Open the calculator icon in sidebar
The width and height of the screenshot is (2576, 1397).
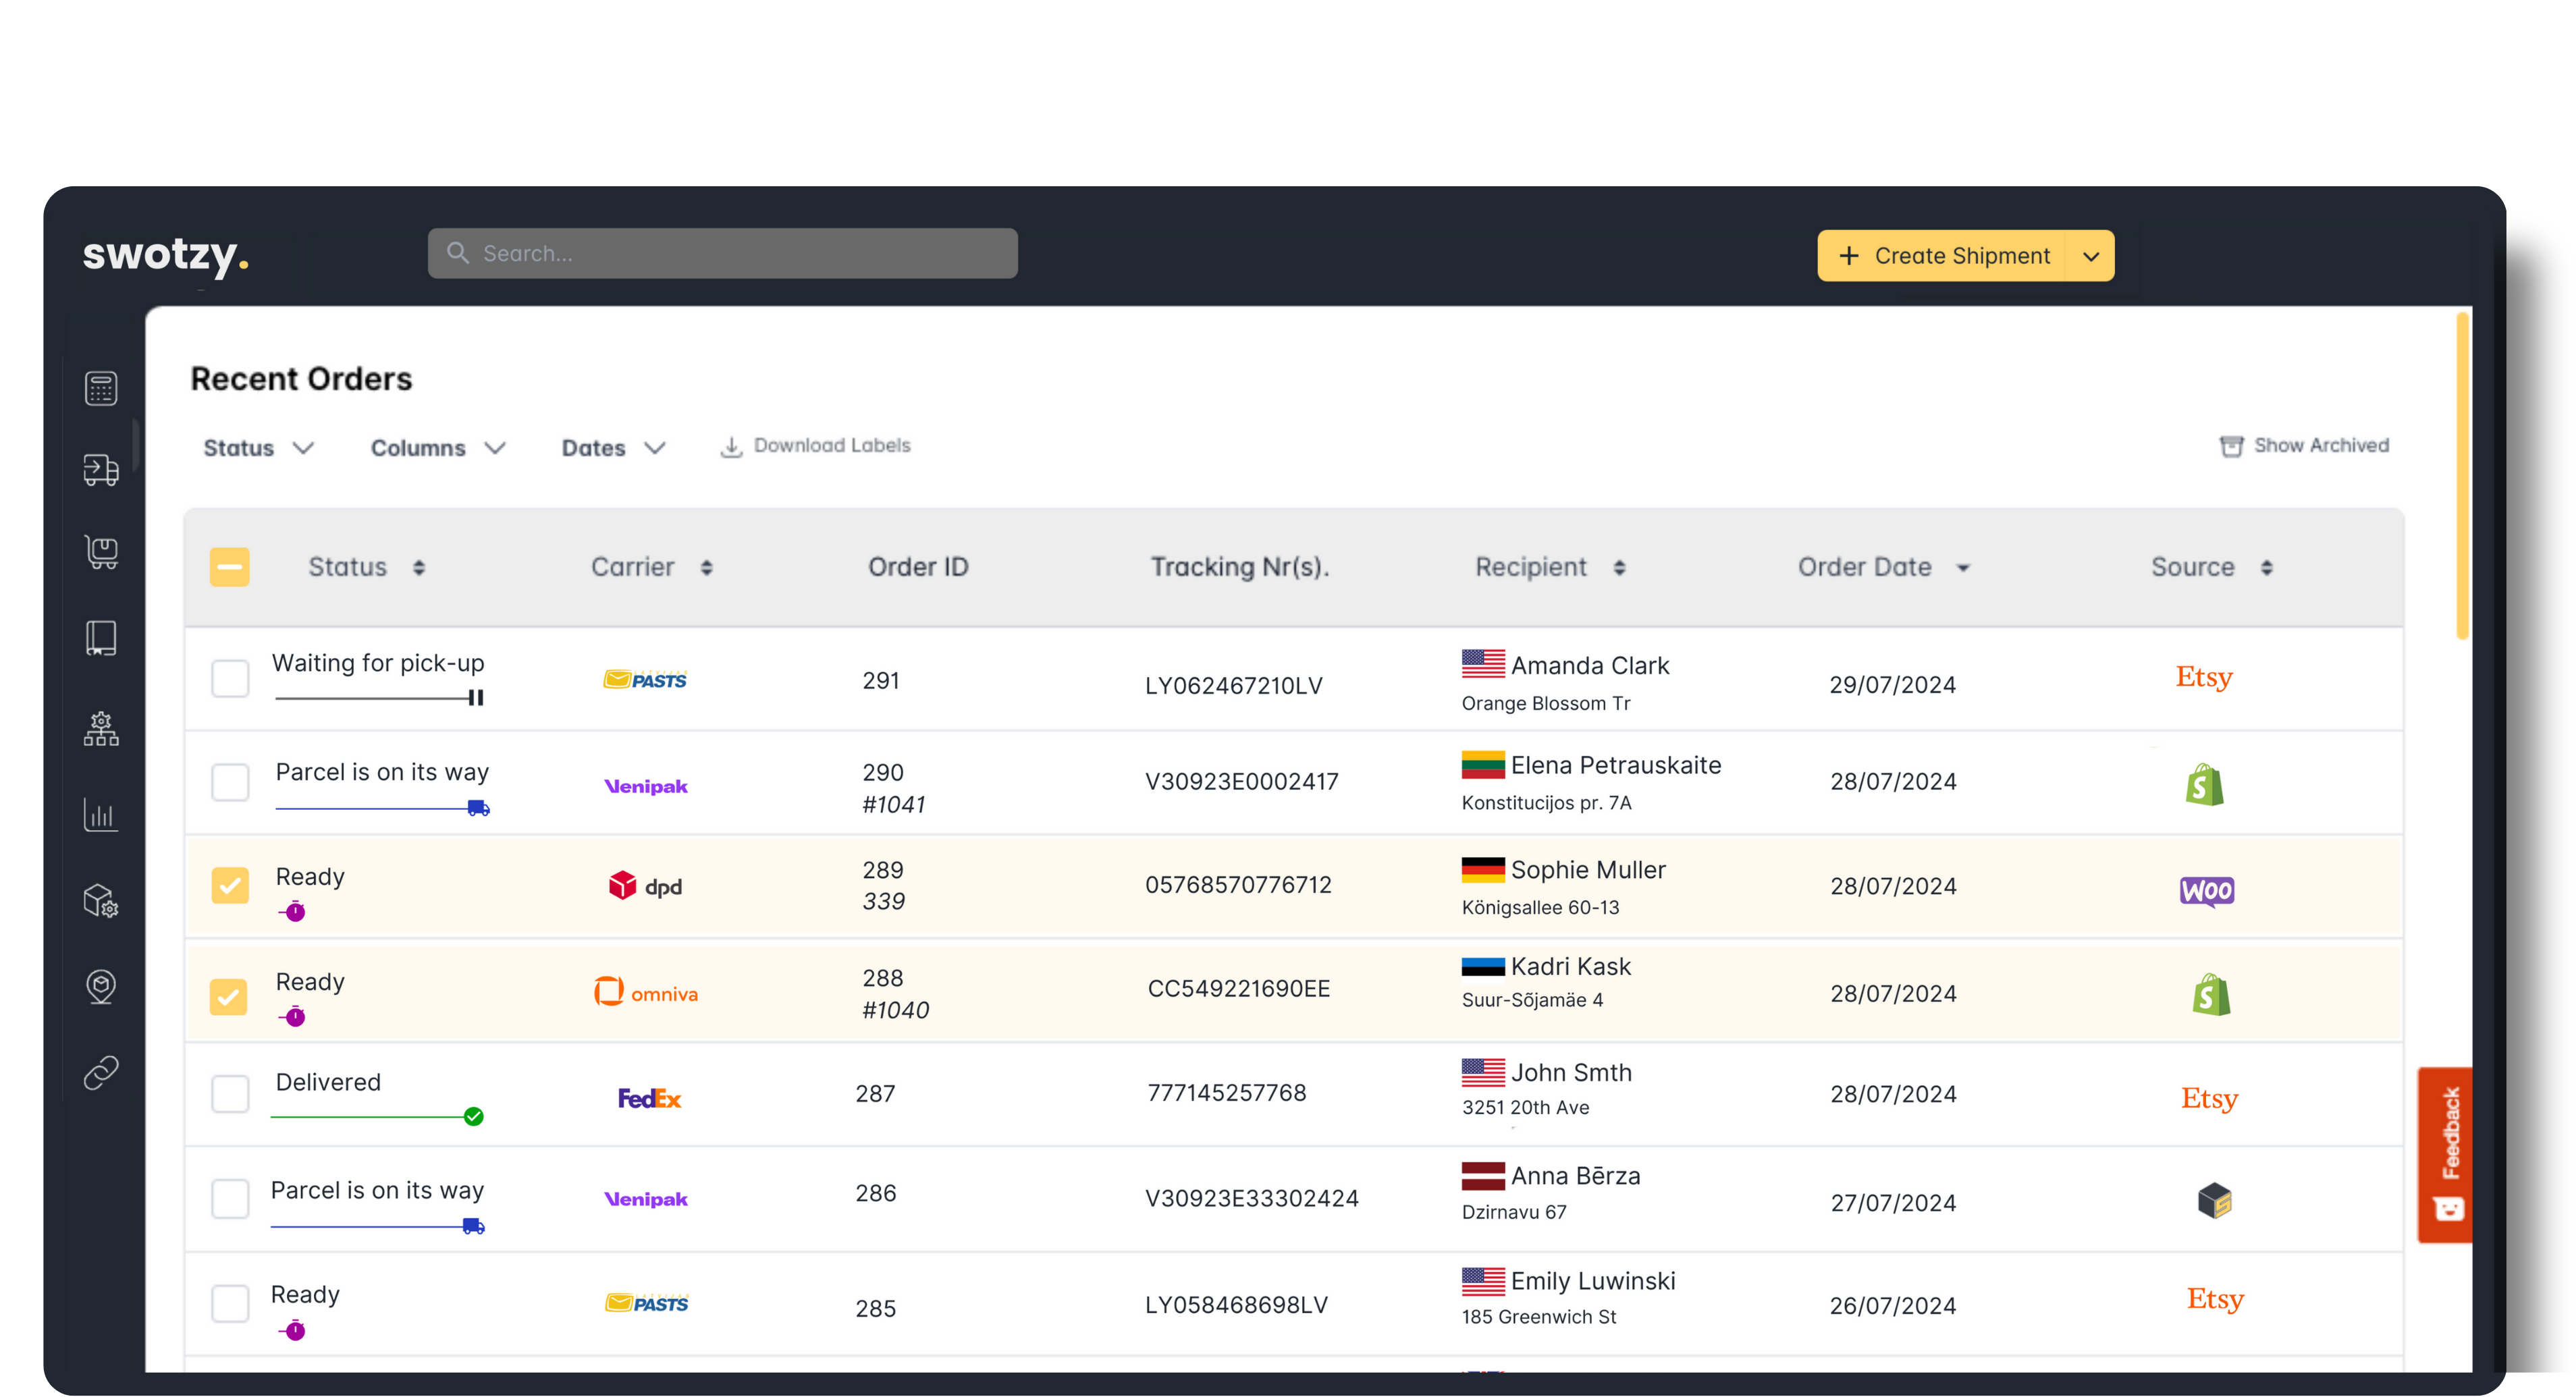point(101,388)
